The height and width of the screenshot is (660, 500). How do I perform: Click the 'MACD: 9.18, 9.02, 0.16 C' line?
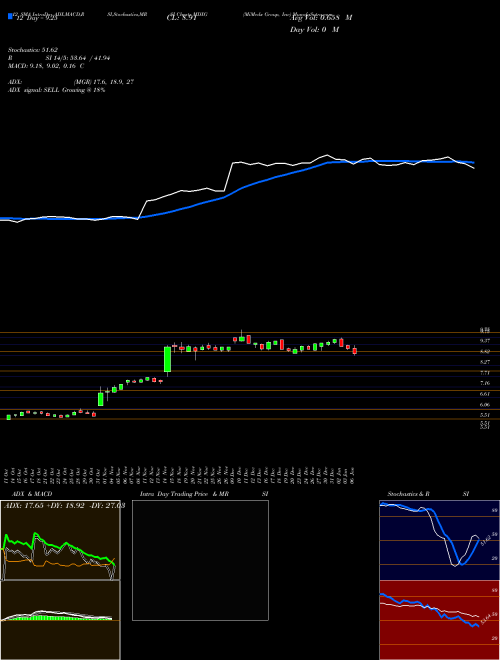coord(46,66)
